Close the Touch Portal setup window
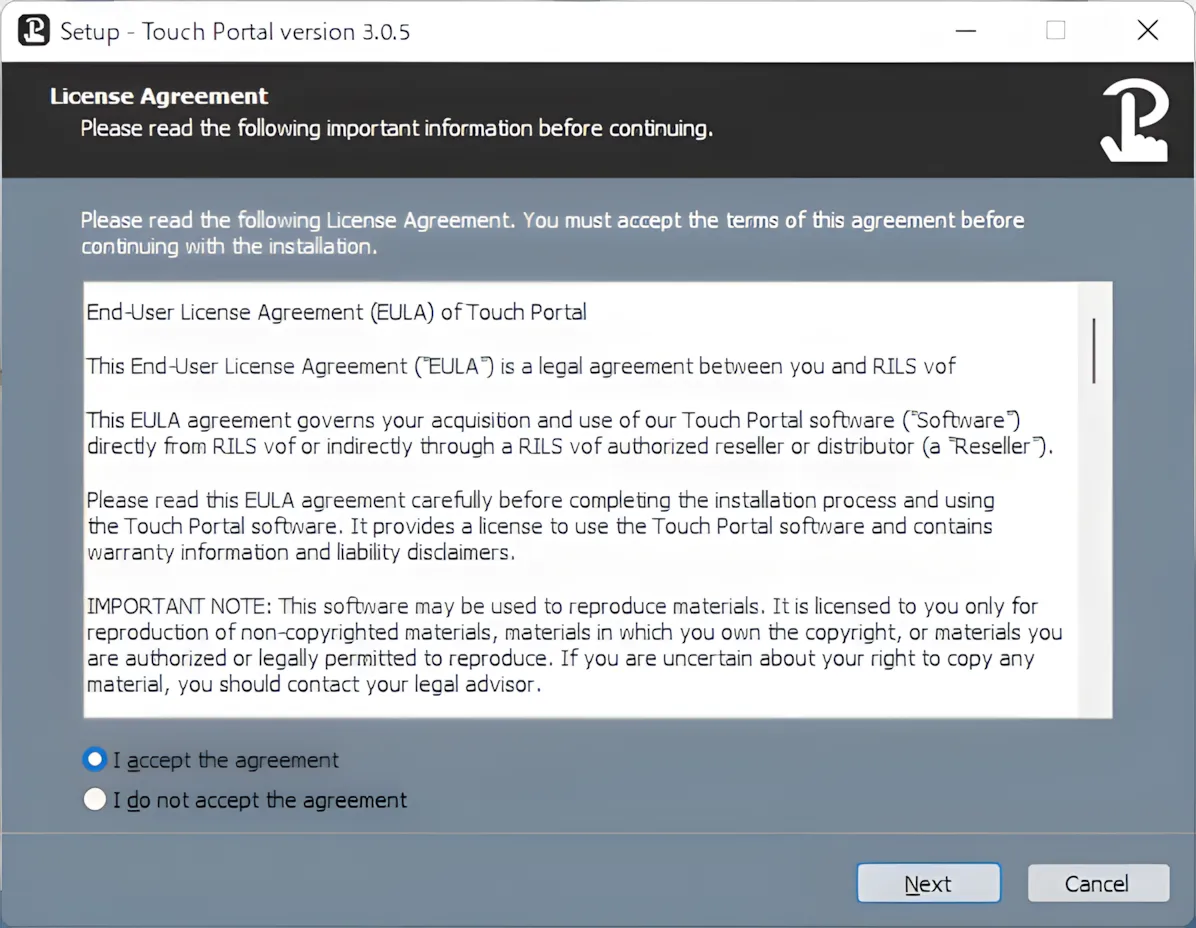Screen dimensions: 1196x928 click(x=1147, y=31)
